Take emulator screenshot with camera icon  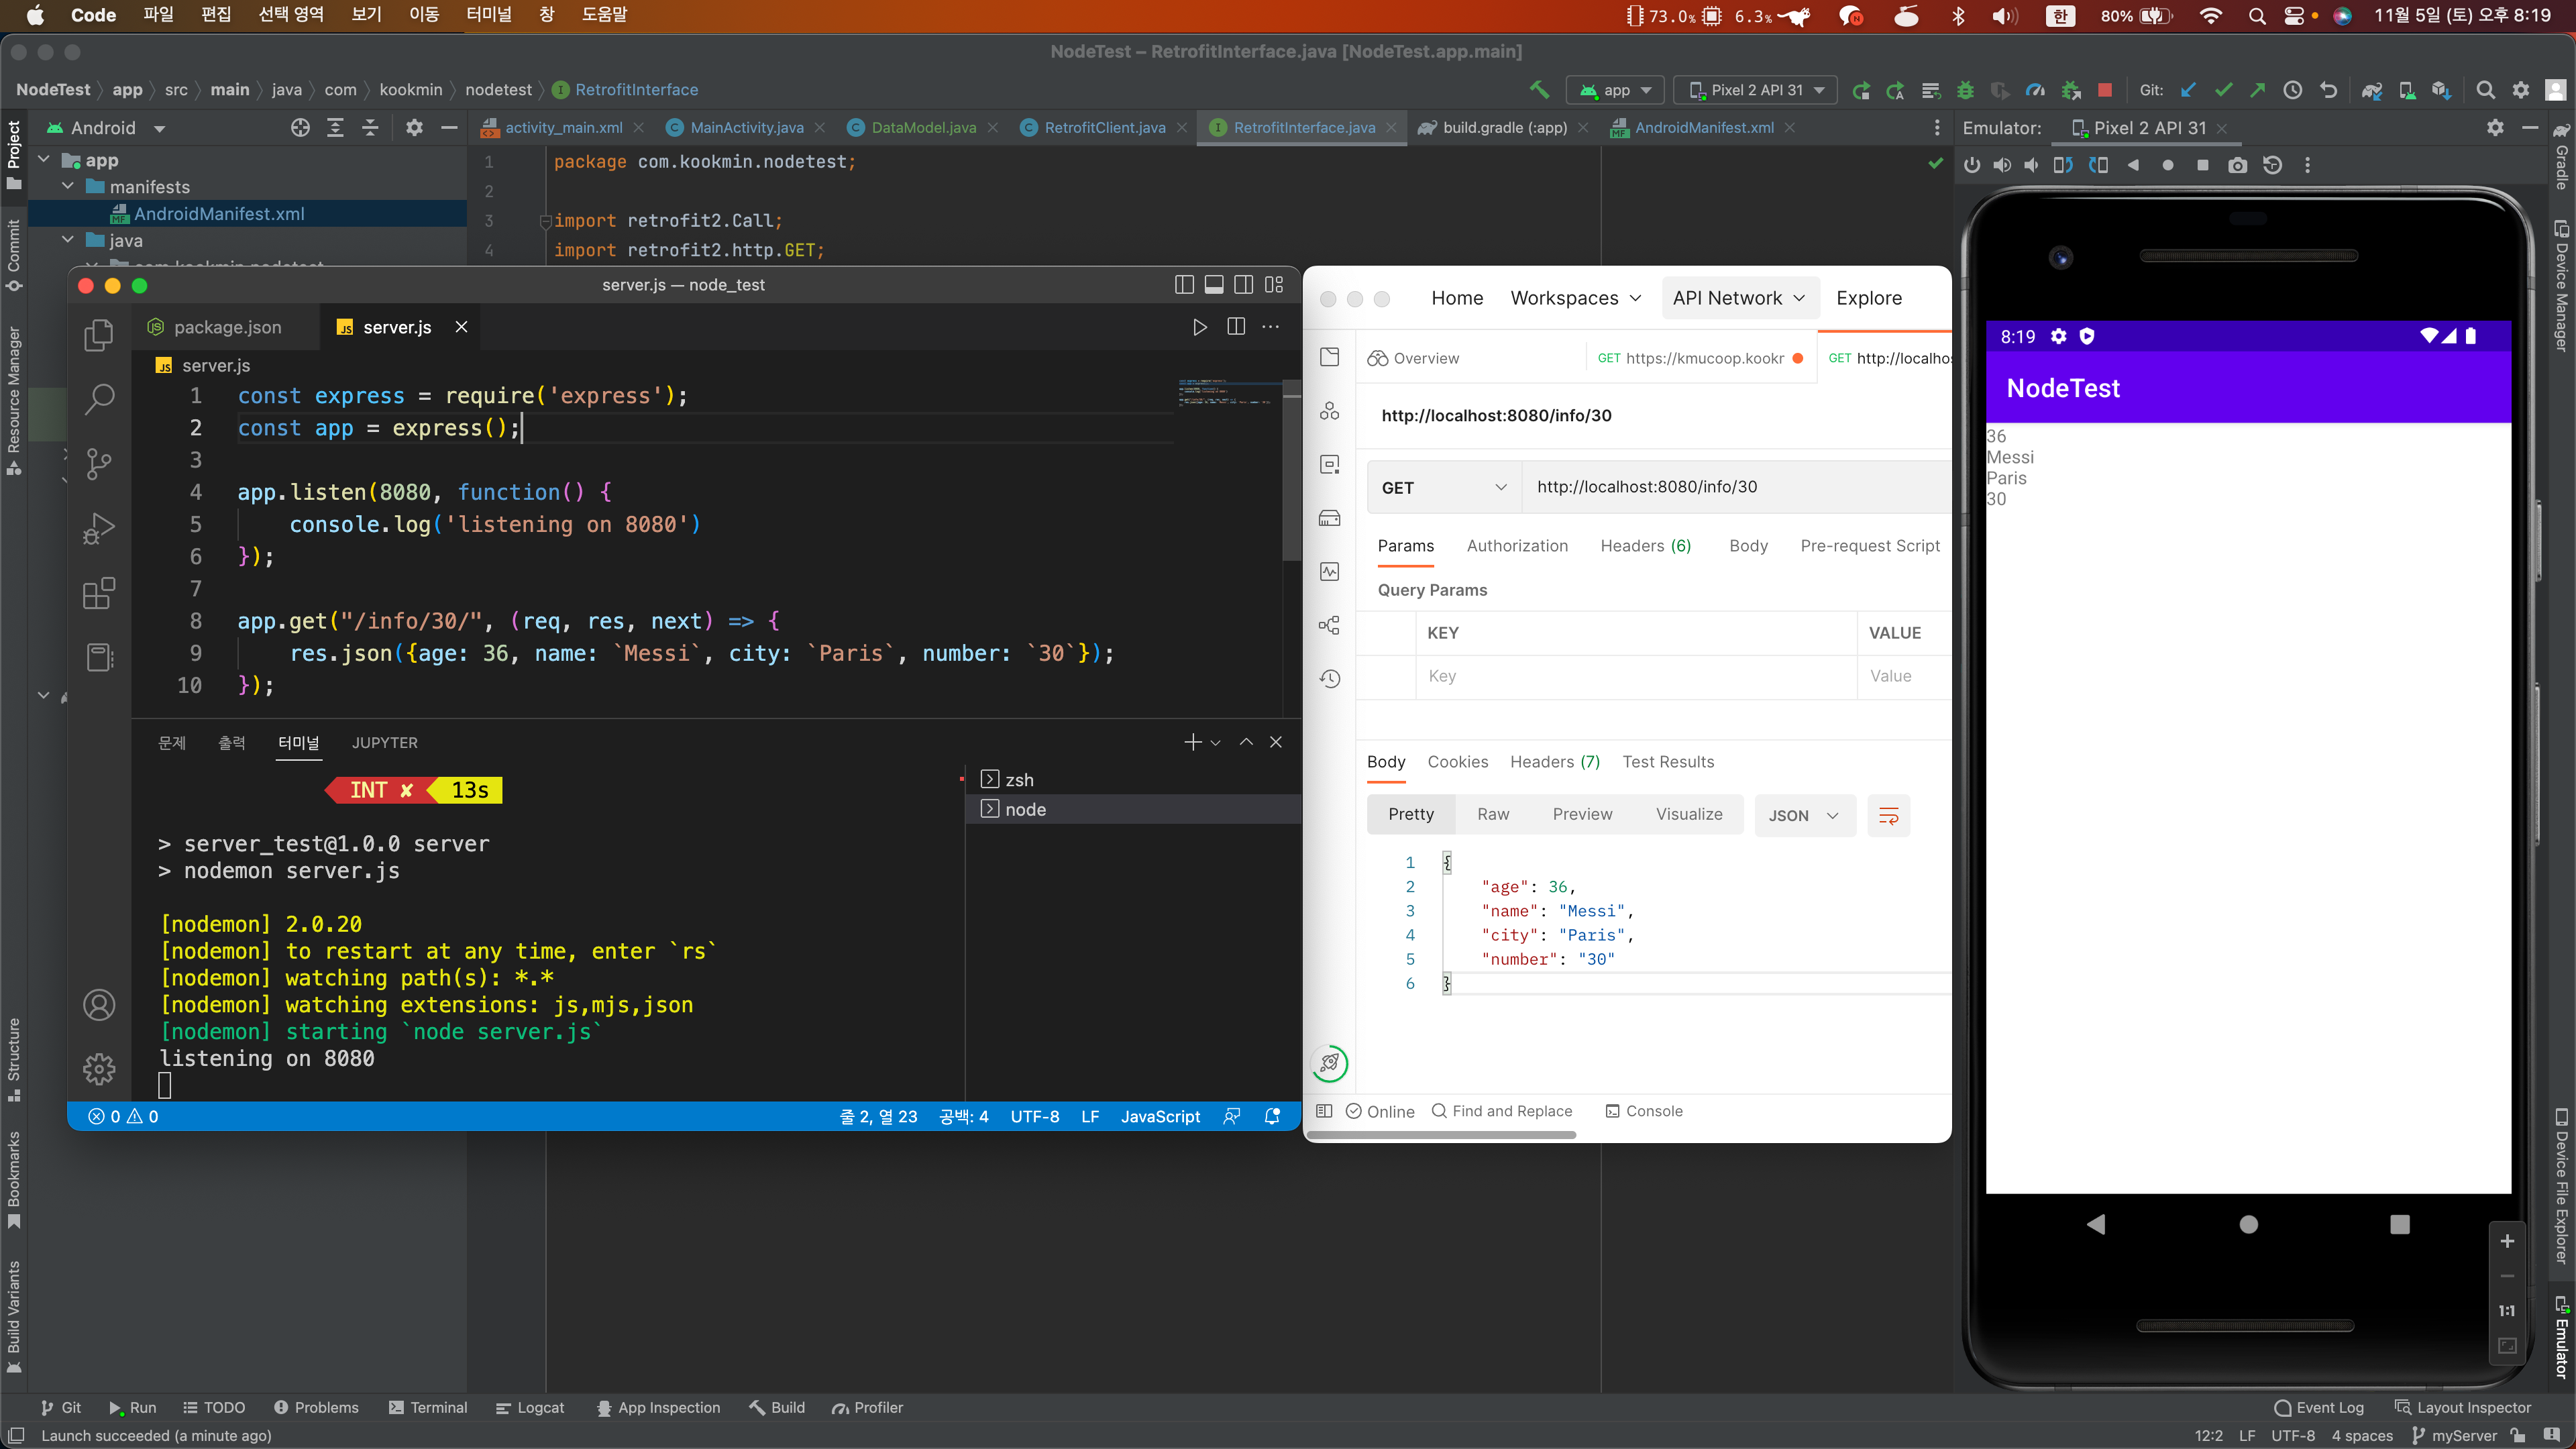pos(2237,166)
